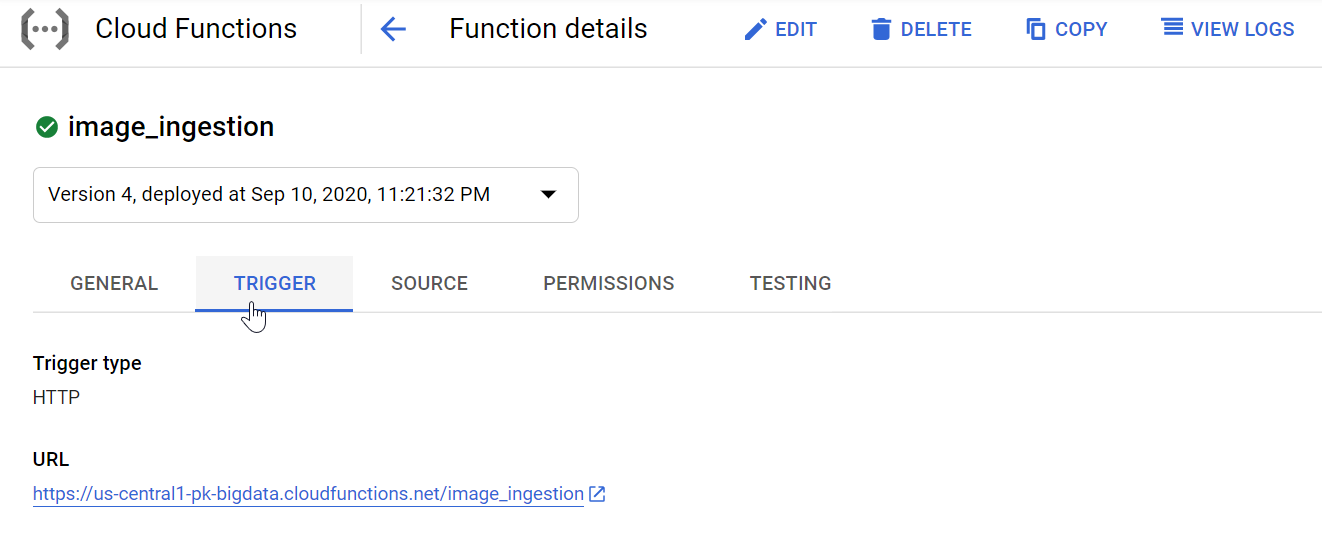Click the image_ingestion function name heading
Viewport: 1322px width, 534px height.
[171, 127]
